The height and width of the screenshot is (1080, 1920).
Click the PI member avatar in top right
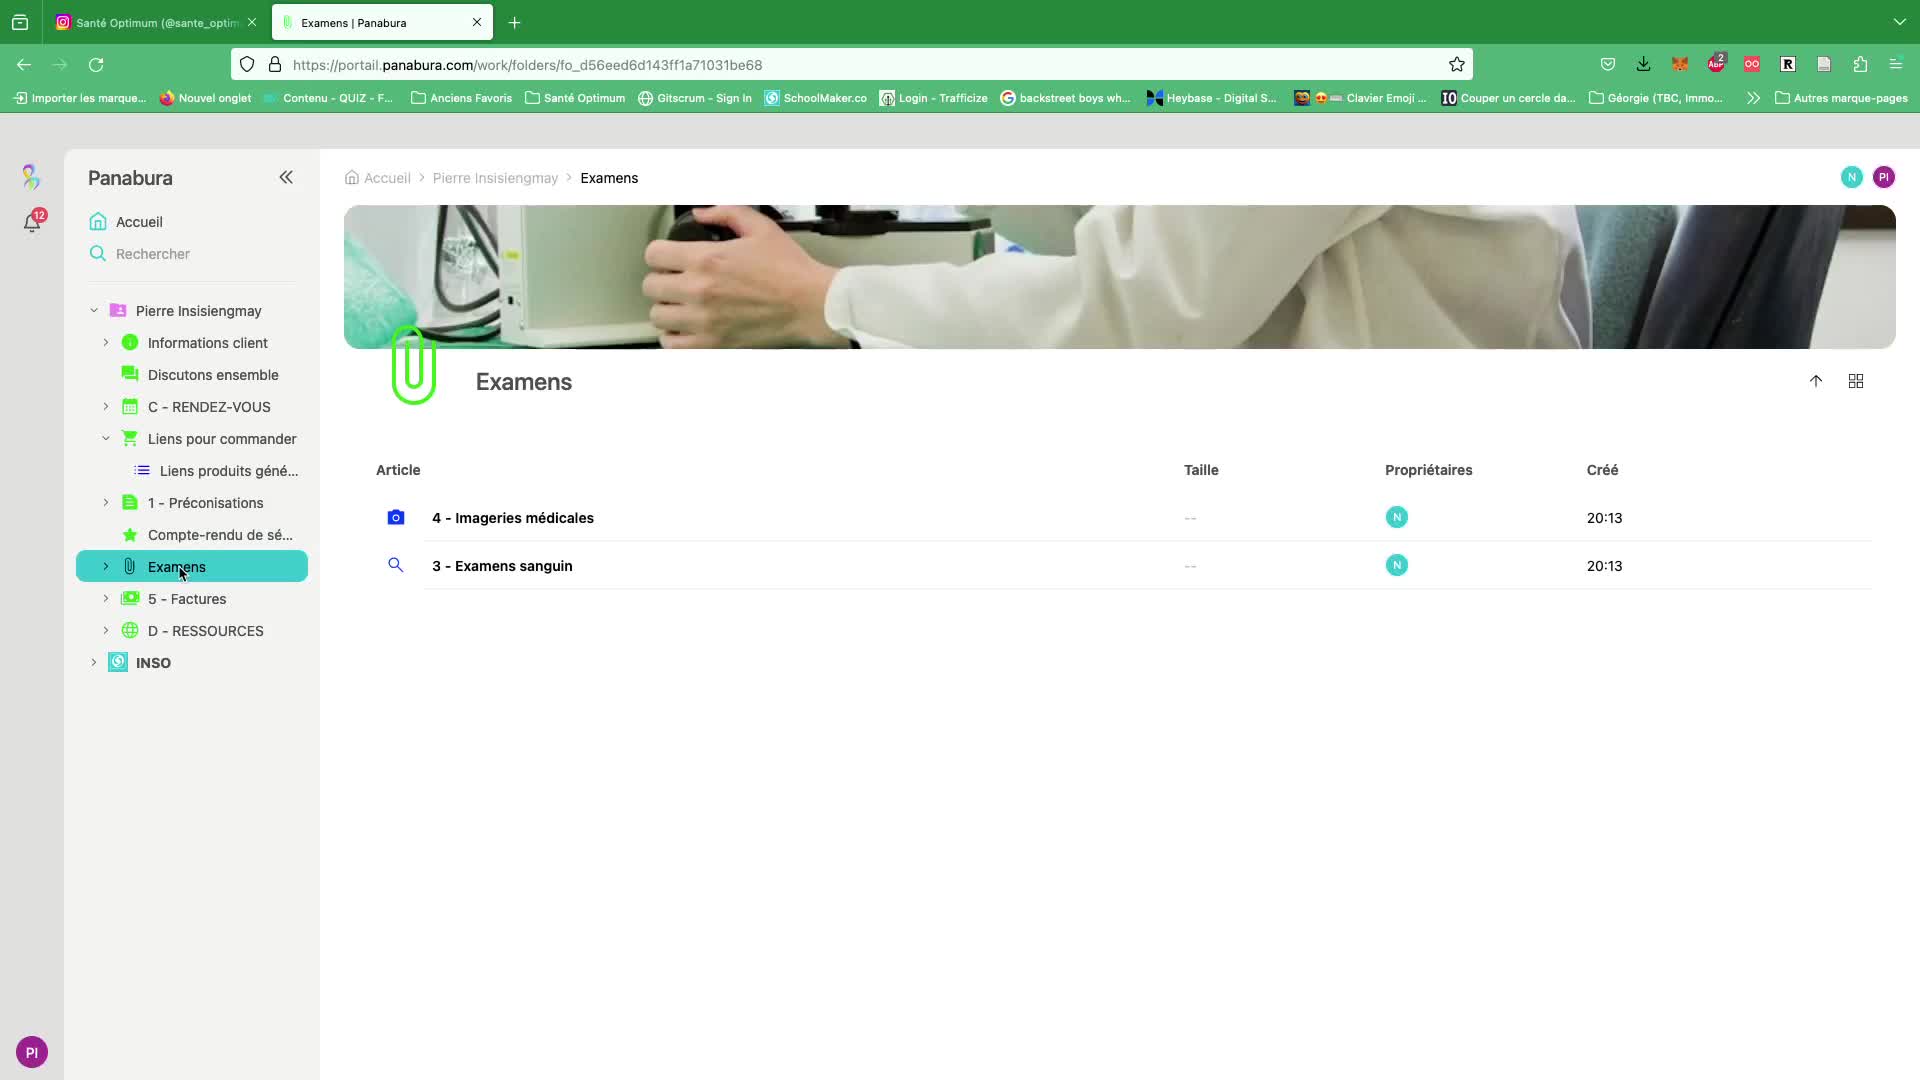coord(1884,177)
